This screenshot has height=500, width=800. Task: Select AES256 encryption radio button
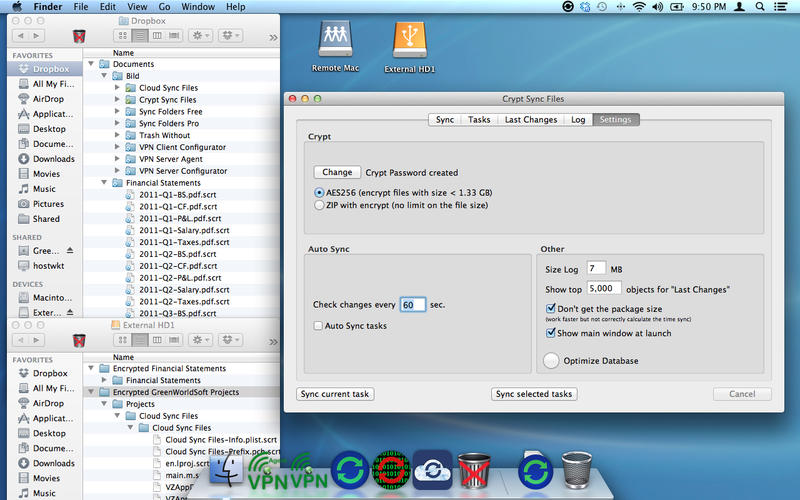(319, 193)
